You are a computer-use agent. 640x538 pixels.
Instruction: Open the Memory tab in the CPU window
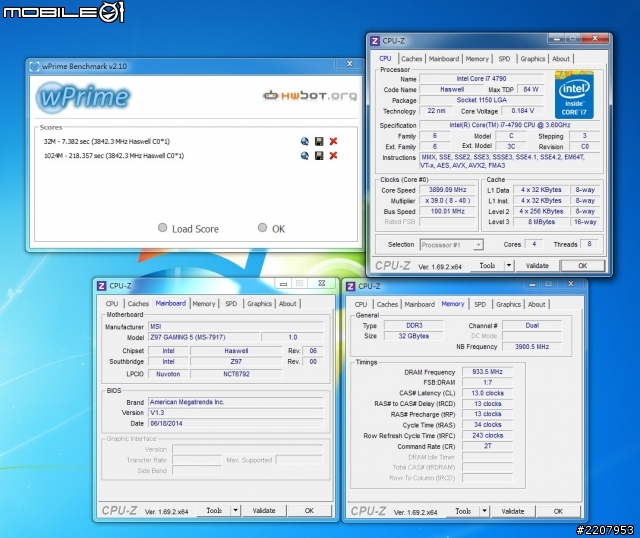477,59
